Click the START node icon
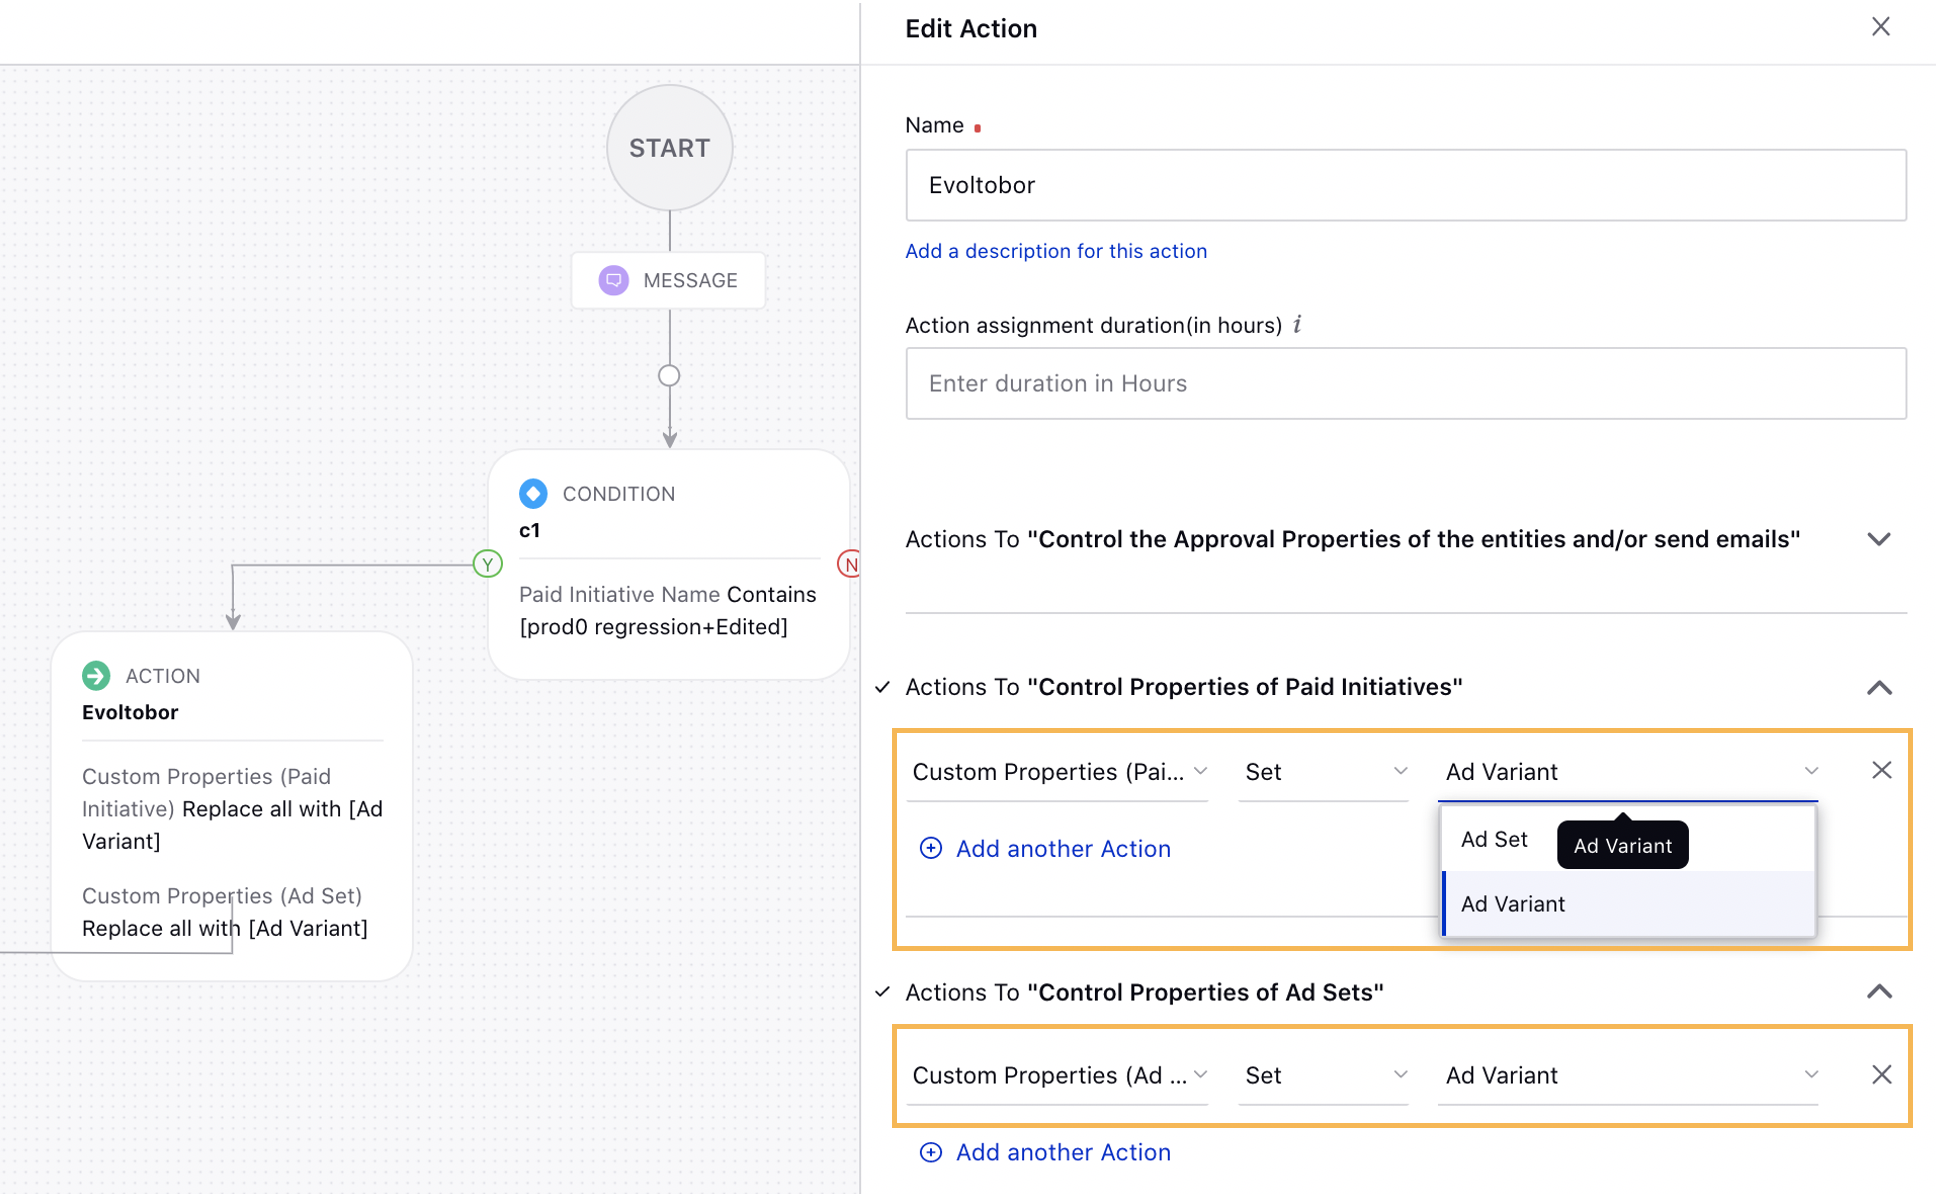 [669, 145]
